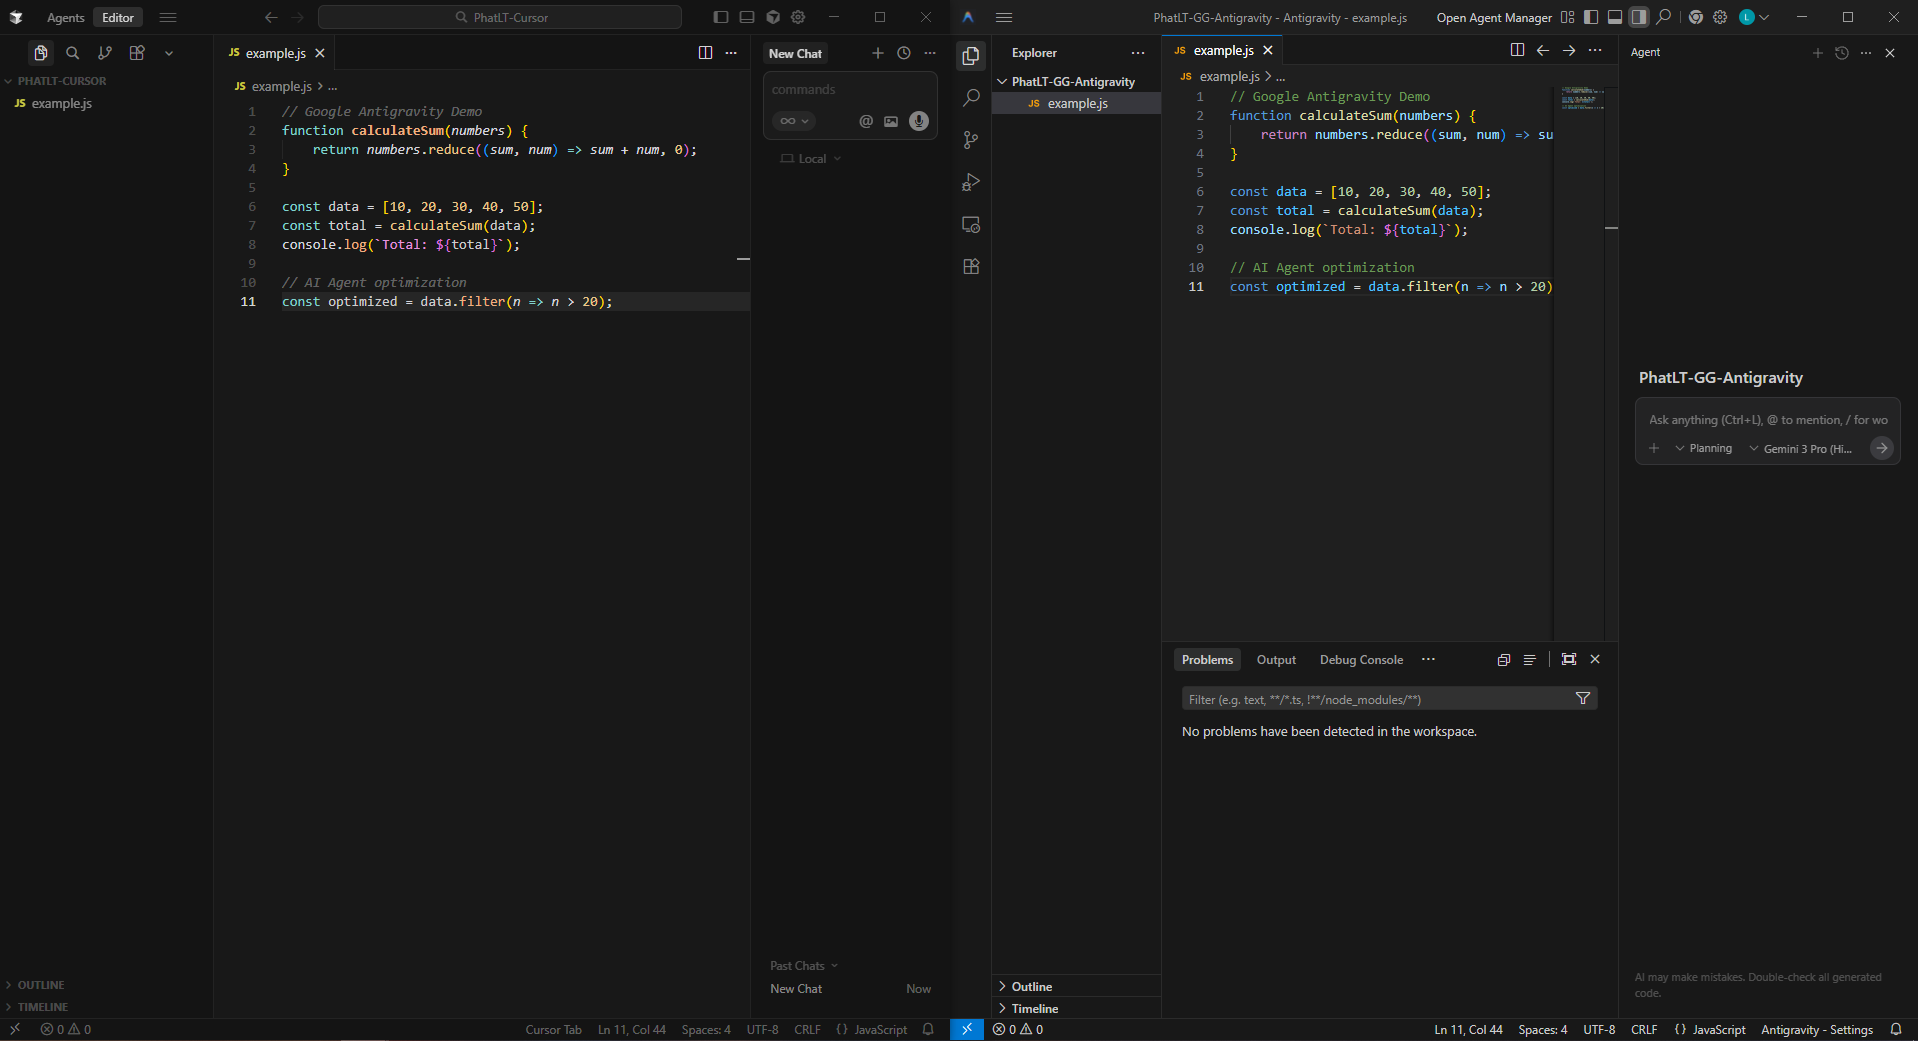This screenshot has width=1918, height=1041.
Task: Open the Gemini 3 Pro model dropdown
Action: (x=1800, y=449)
